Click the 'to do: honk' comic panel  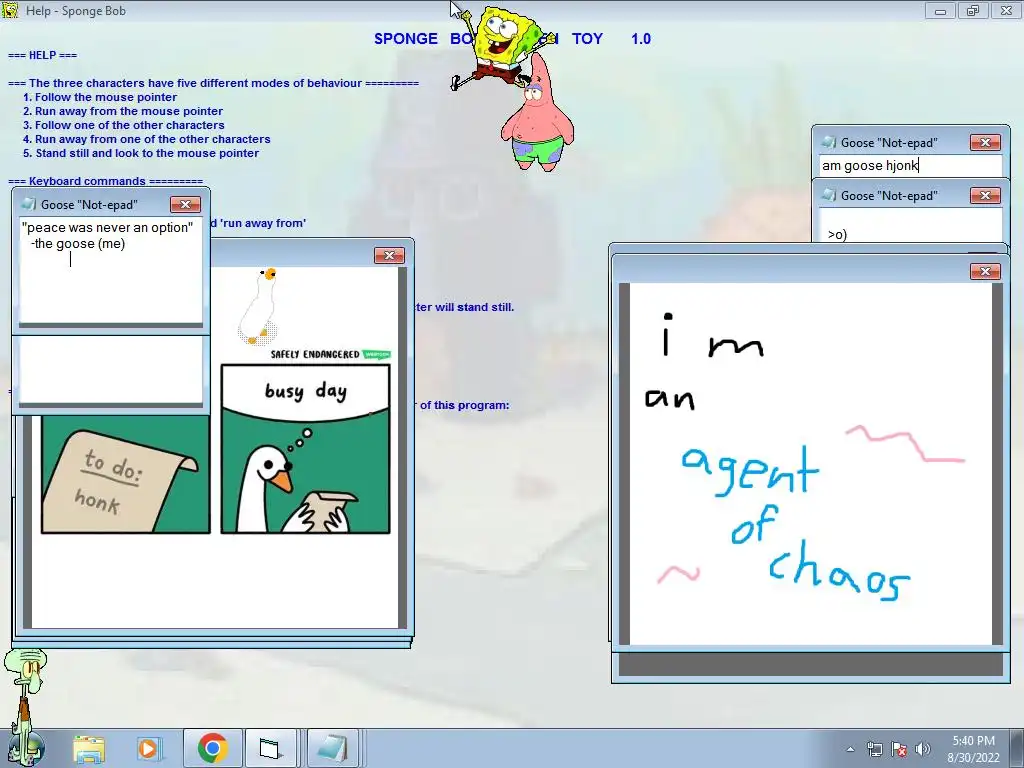125,475
